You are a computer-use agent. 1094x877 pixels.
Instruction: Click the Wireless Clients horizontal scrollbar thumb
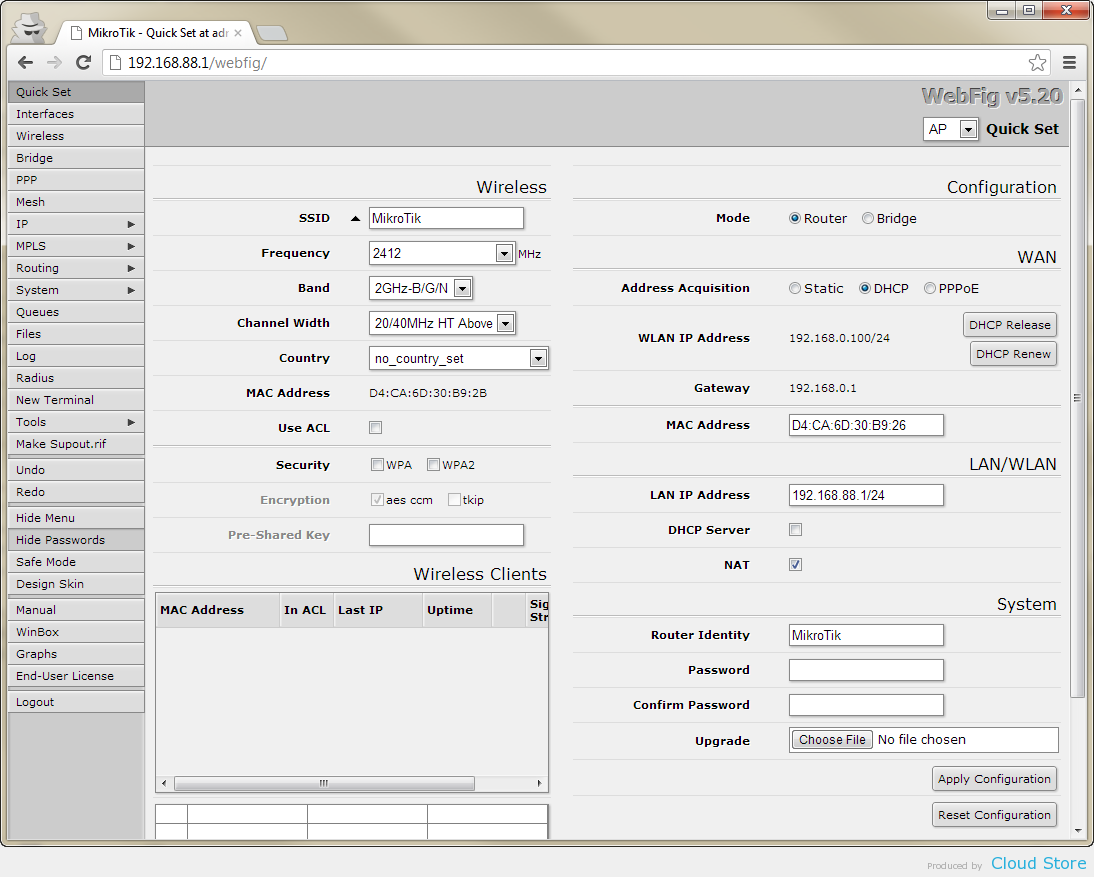pyautogui.click(x=324, y=784)
